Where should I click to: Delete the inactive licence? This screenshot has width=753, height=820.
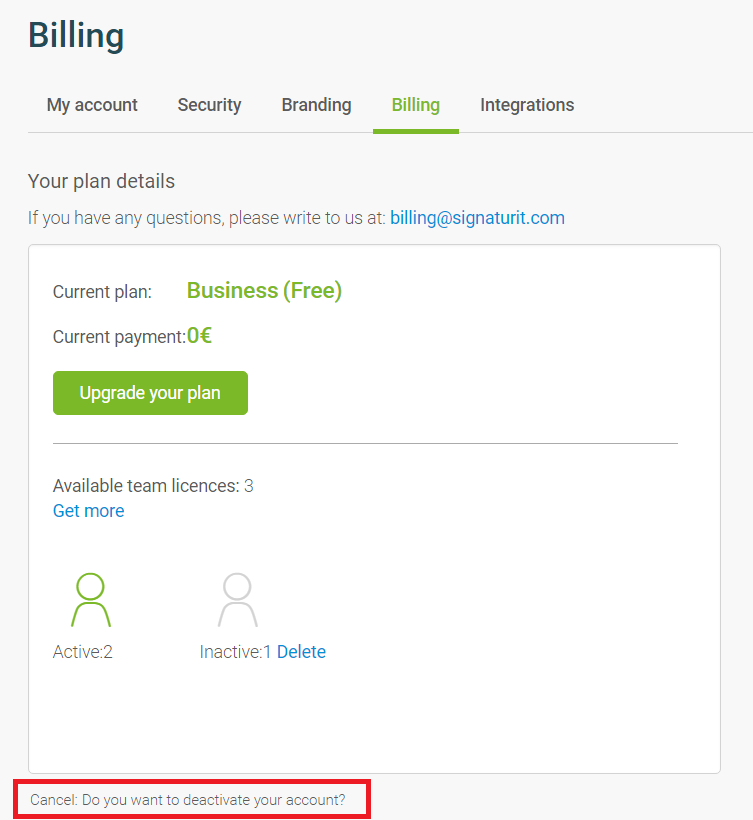[301, 652]
